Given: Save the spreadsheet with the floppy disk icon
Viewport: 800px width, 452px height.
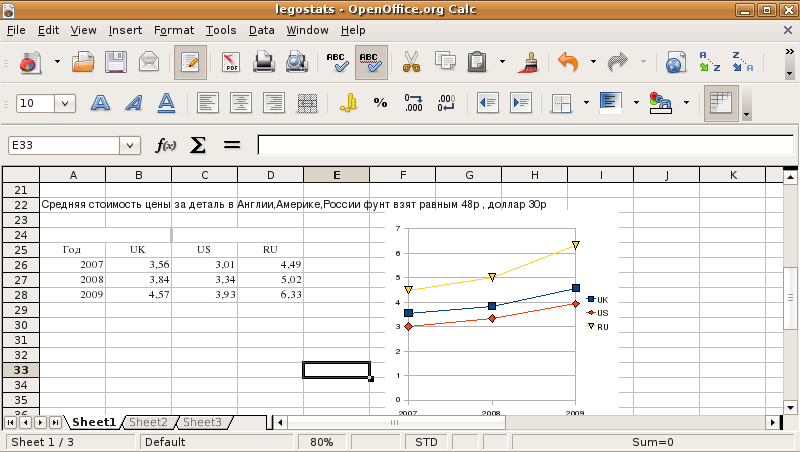Looking at the screenshot, I should tap(116, 62).
